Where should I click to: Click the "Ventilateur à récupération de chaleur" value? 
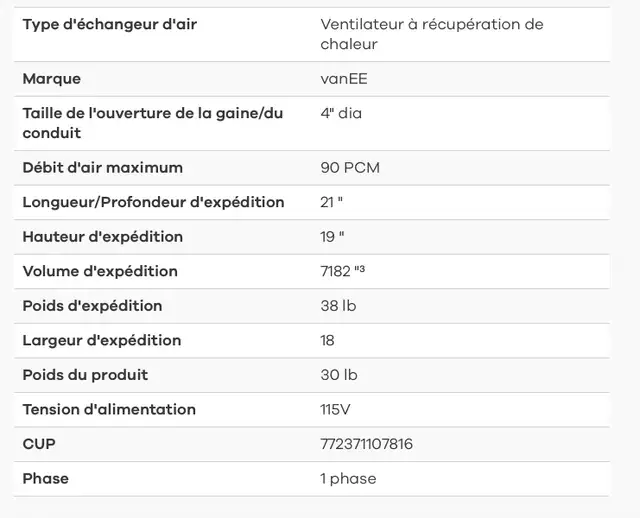[432, 34]
